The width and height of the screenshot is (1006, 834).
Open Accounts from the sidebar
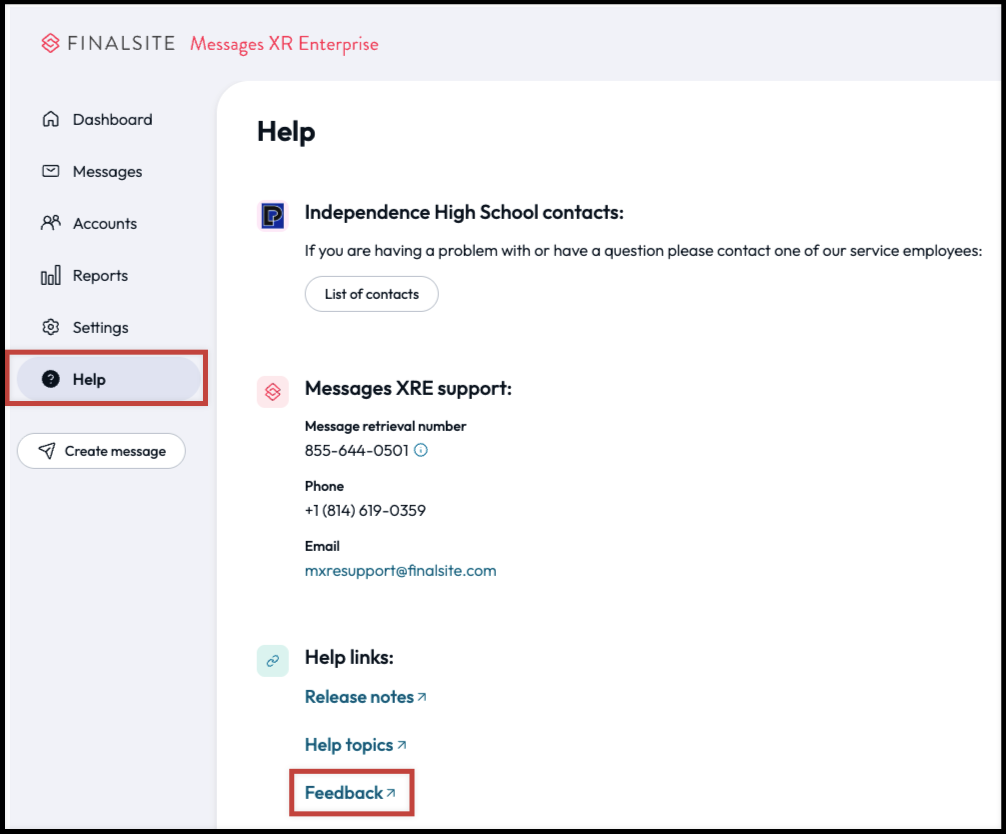point(104,224)
